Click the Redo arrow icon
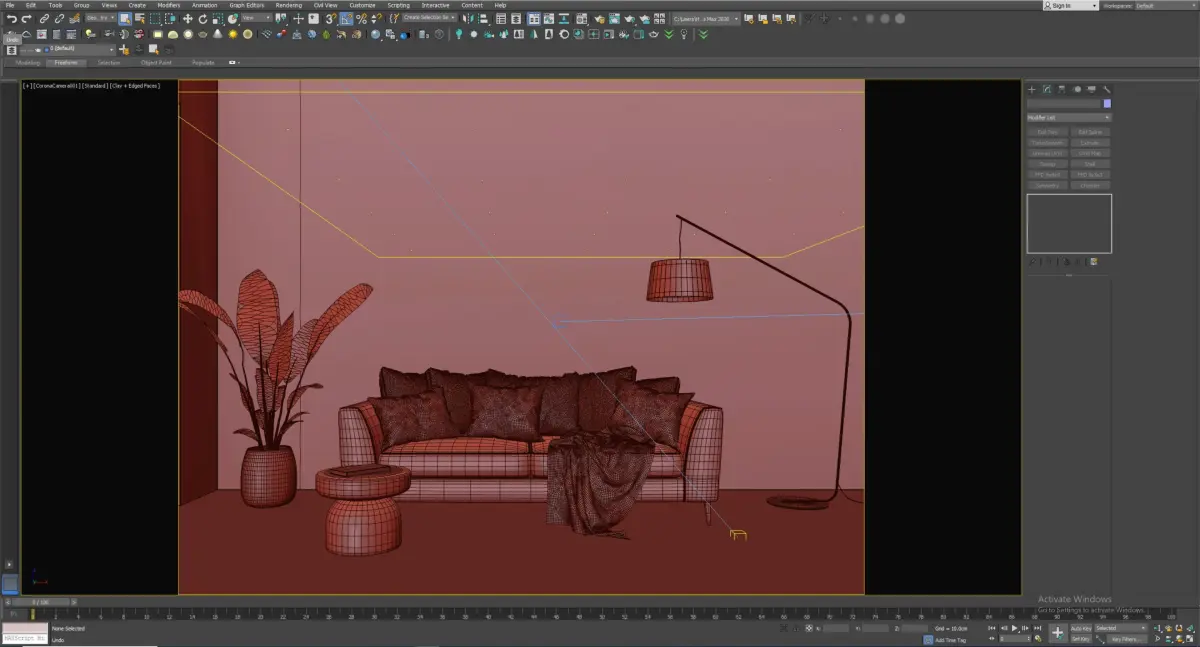The image size is (1200, 647). tap(26, 18)
